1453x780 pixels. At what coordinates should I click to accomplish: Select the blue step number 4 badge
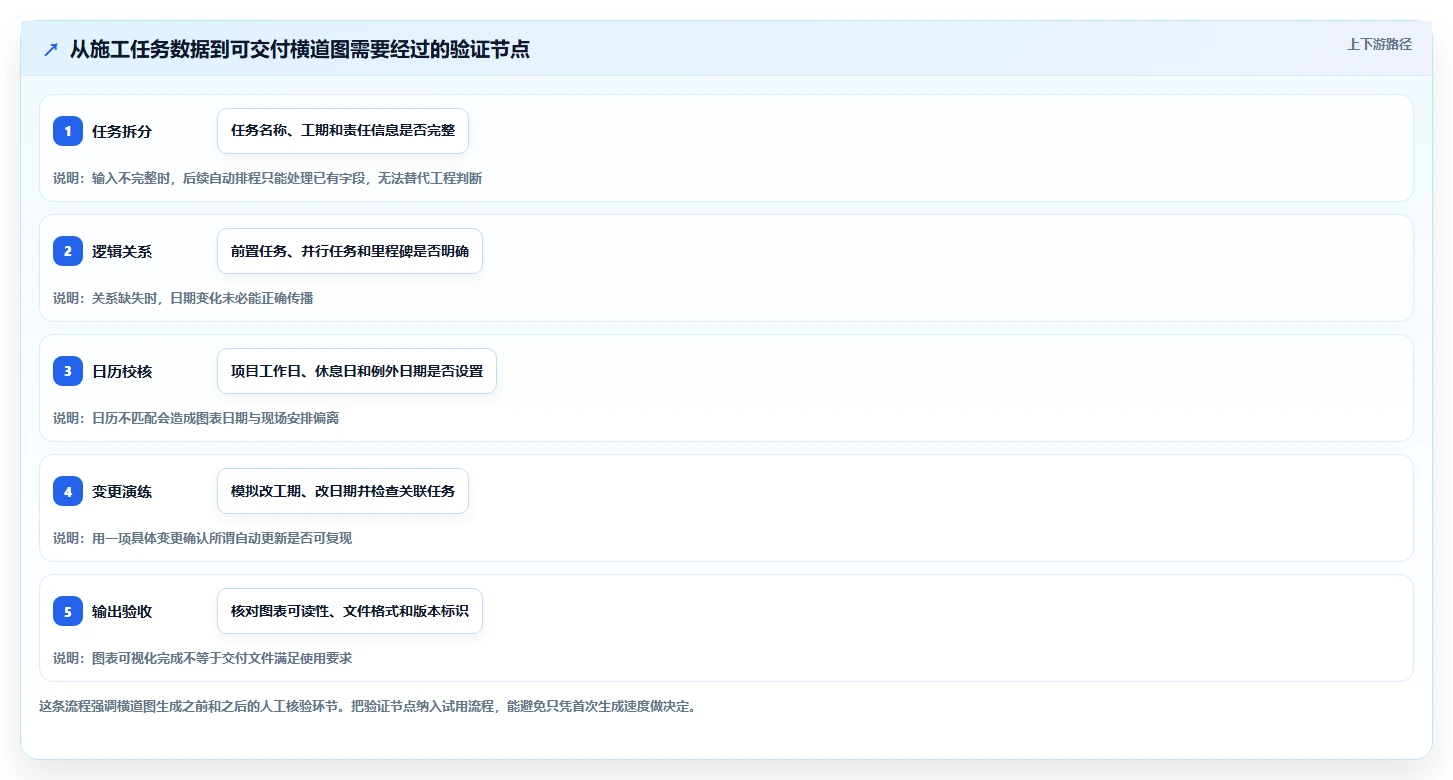pyautogui.click(x=68, y=491)
